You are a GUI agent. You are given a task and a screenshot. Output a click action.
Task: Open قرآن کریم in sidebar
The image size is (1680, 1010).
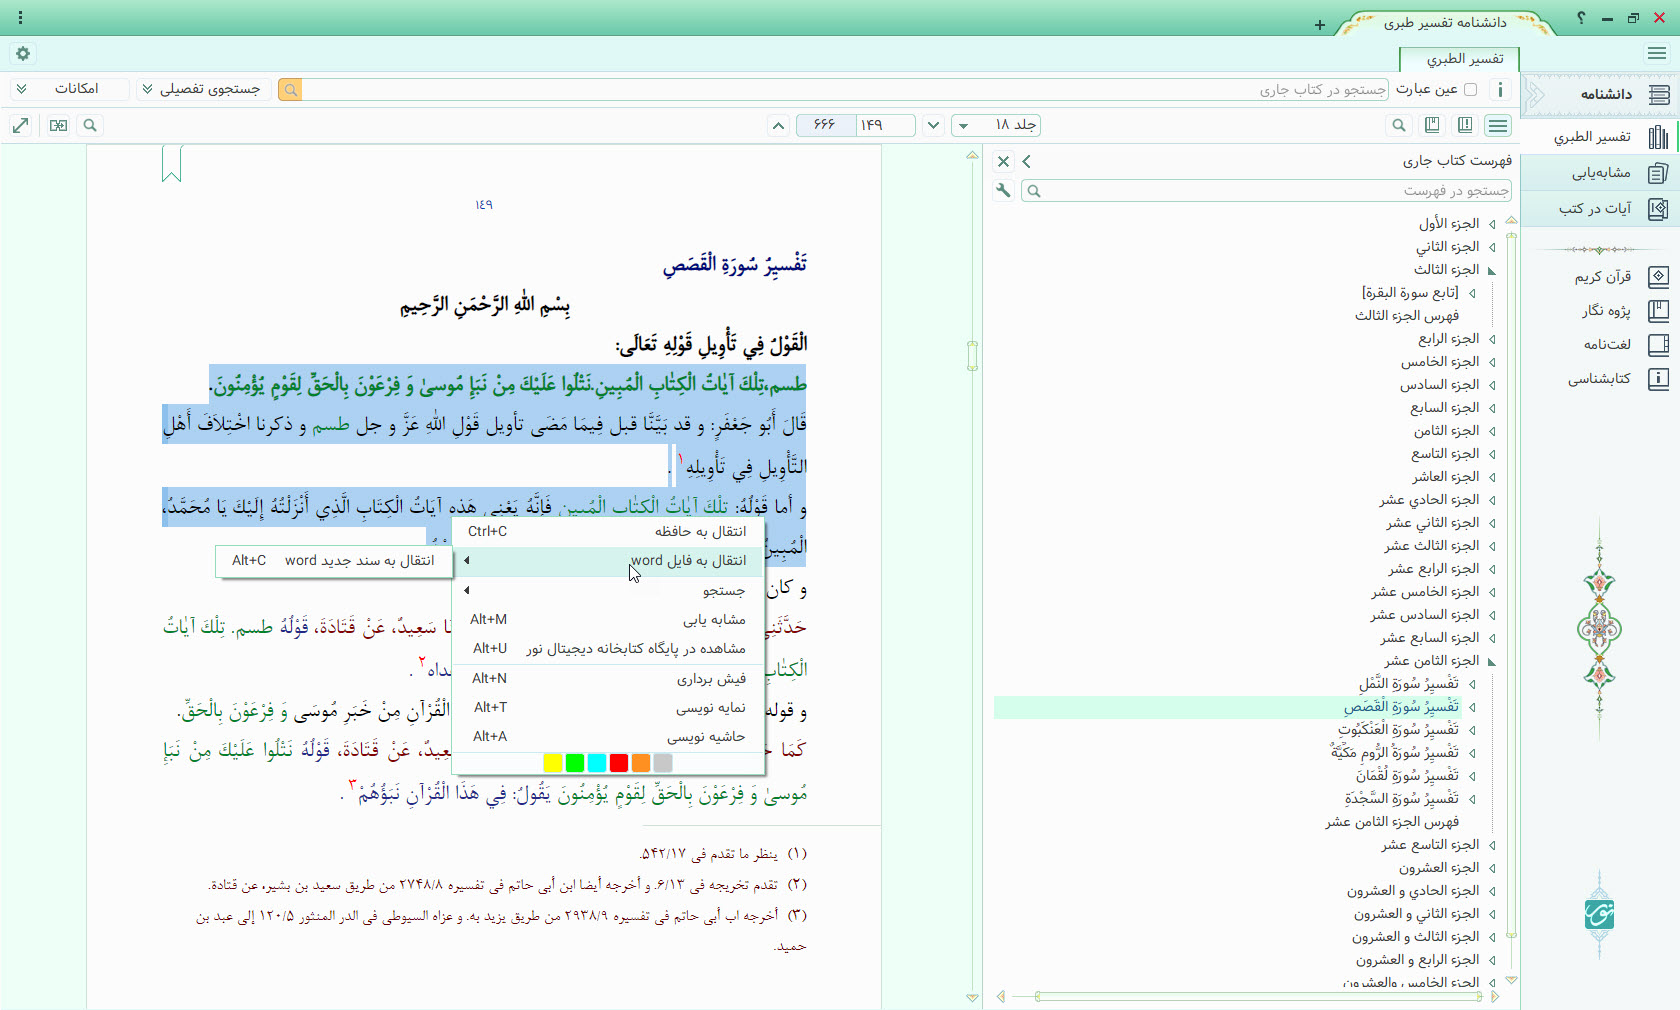point(1620,276)
